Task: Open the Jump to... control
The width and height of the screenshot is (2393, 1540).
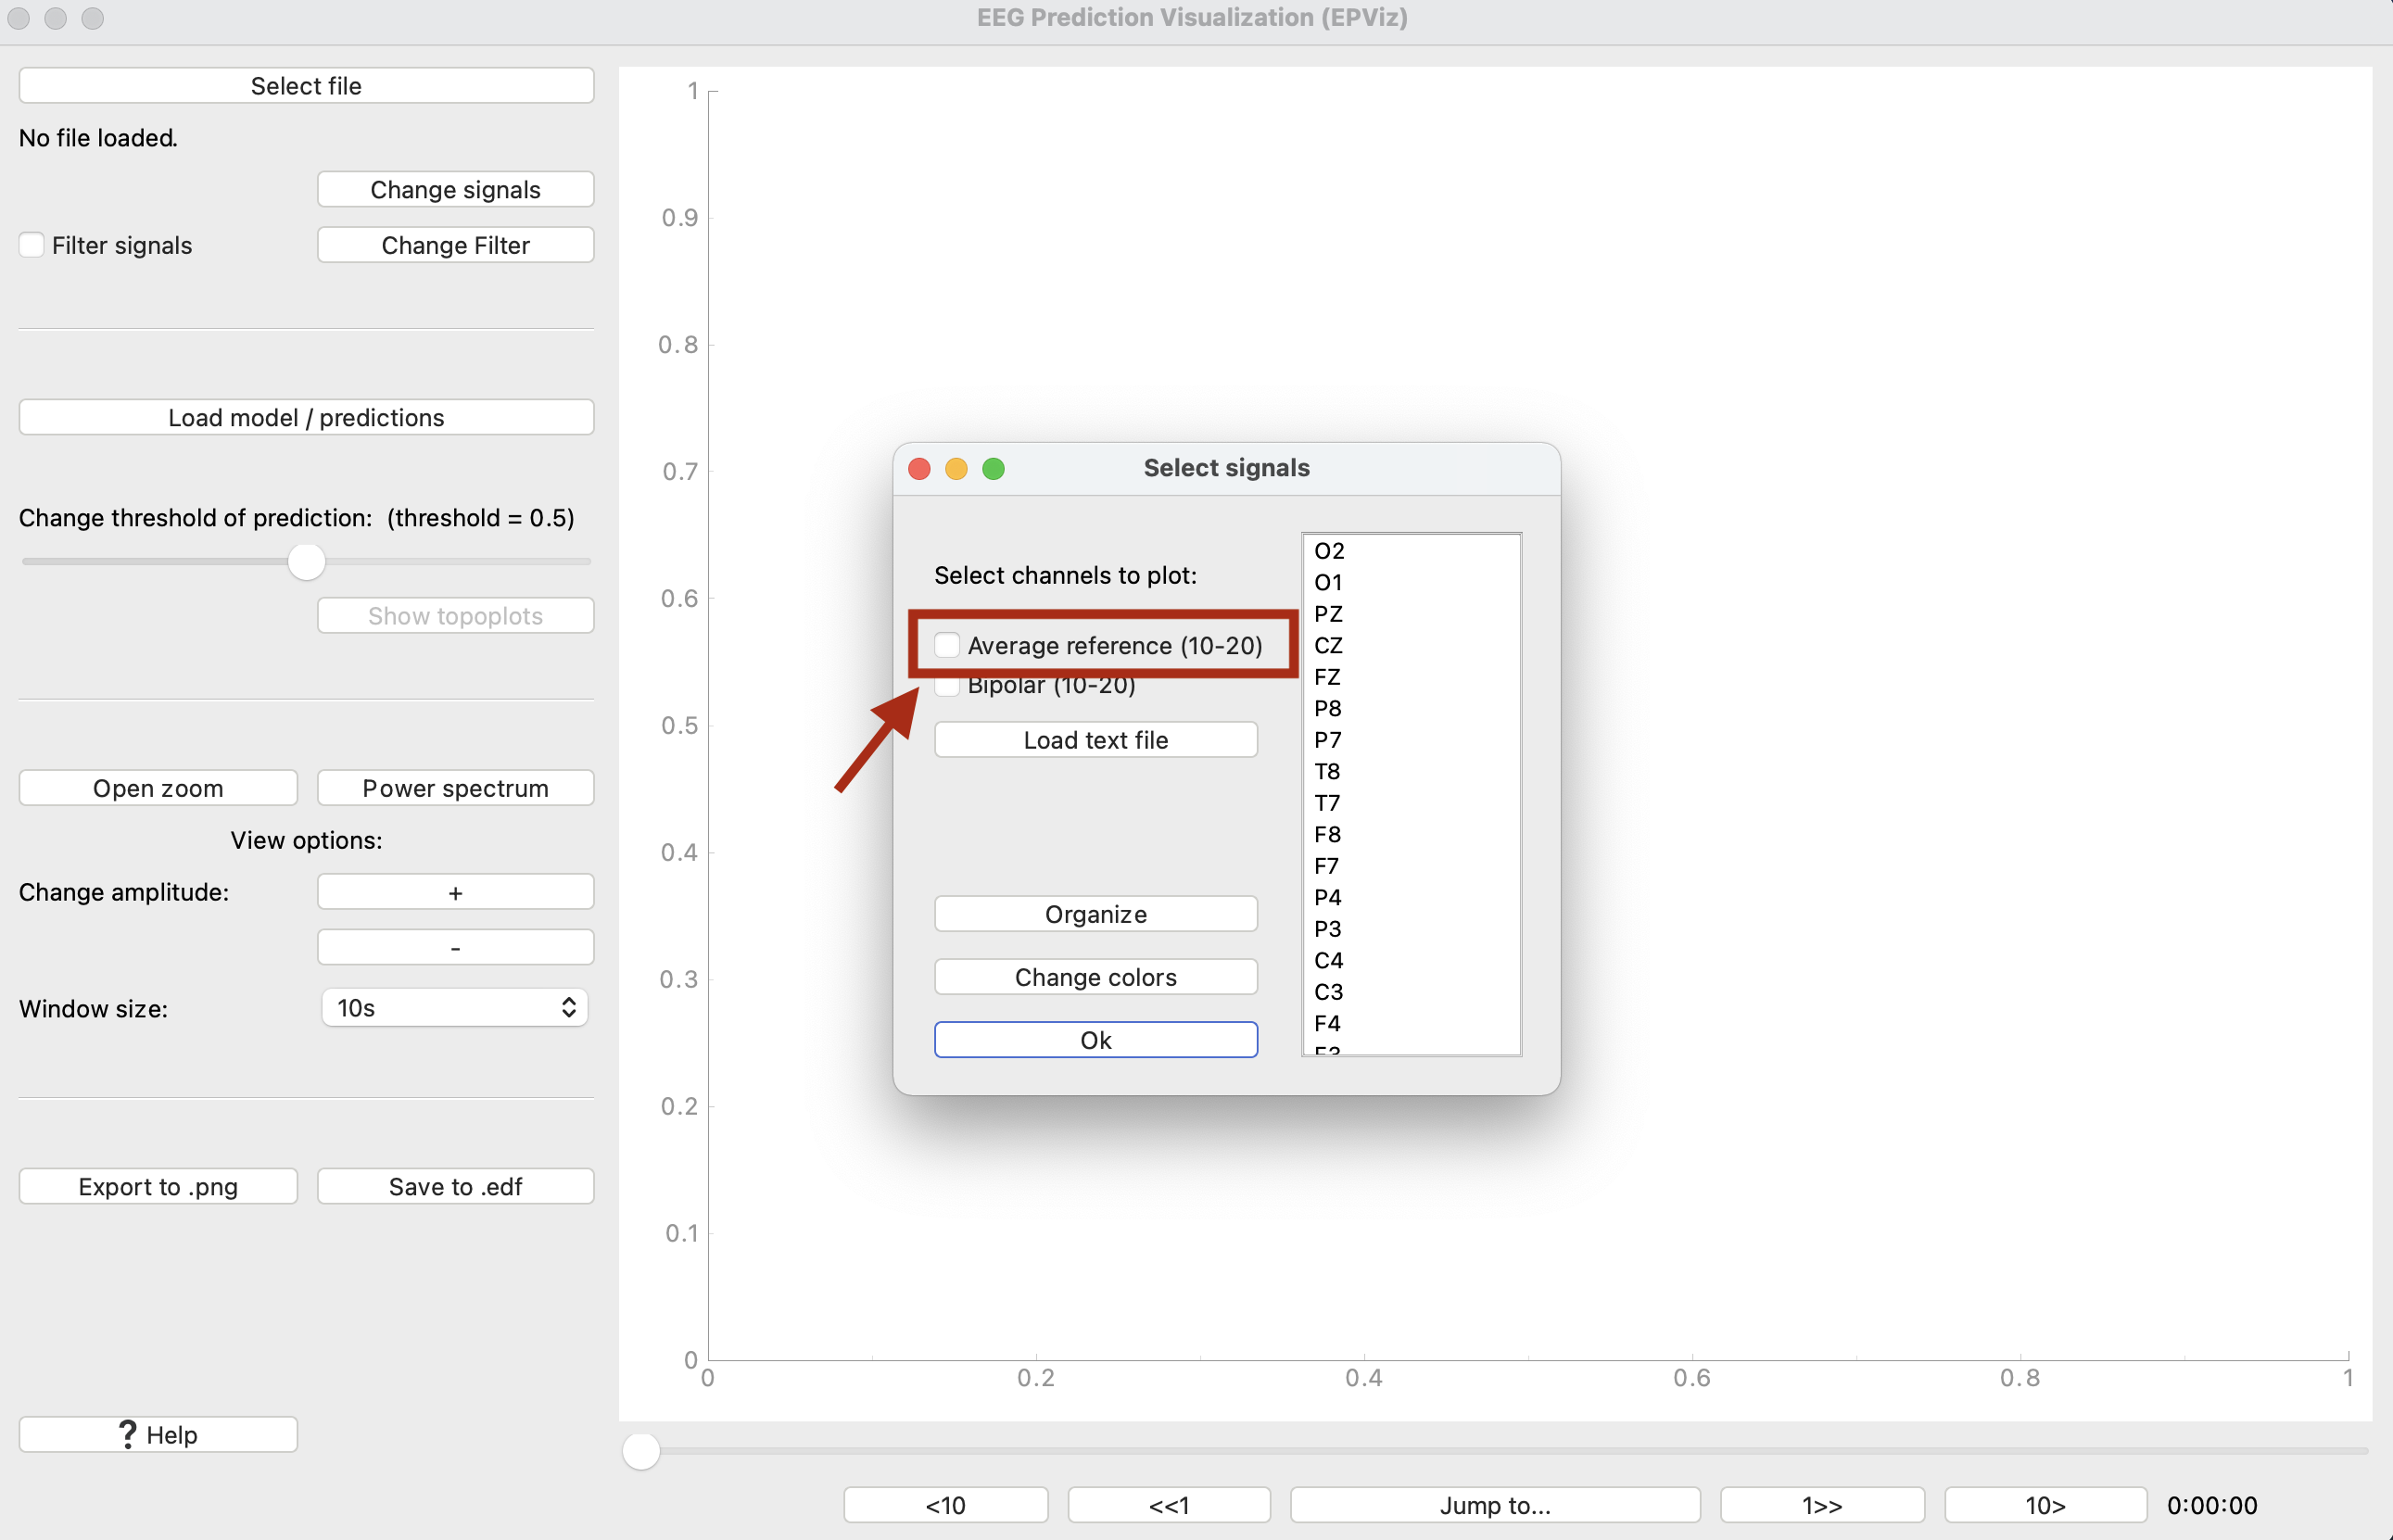Action: pyautogui.click(x=1494, y=1504)
